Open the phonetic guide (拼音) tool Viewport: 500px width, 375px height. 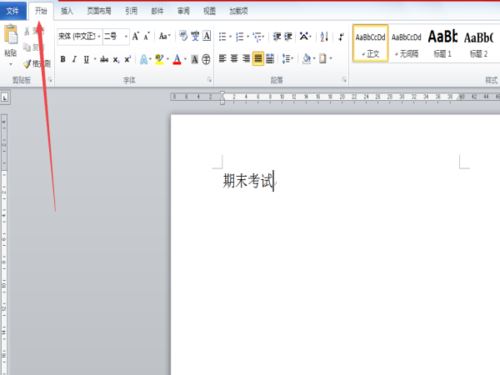195,36
